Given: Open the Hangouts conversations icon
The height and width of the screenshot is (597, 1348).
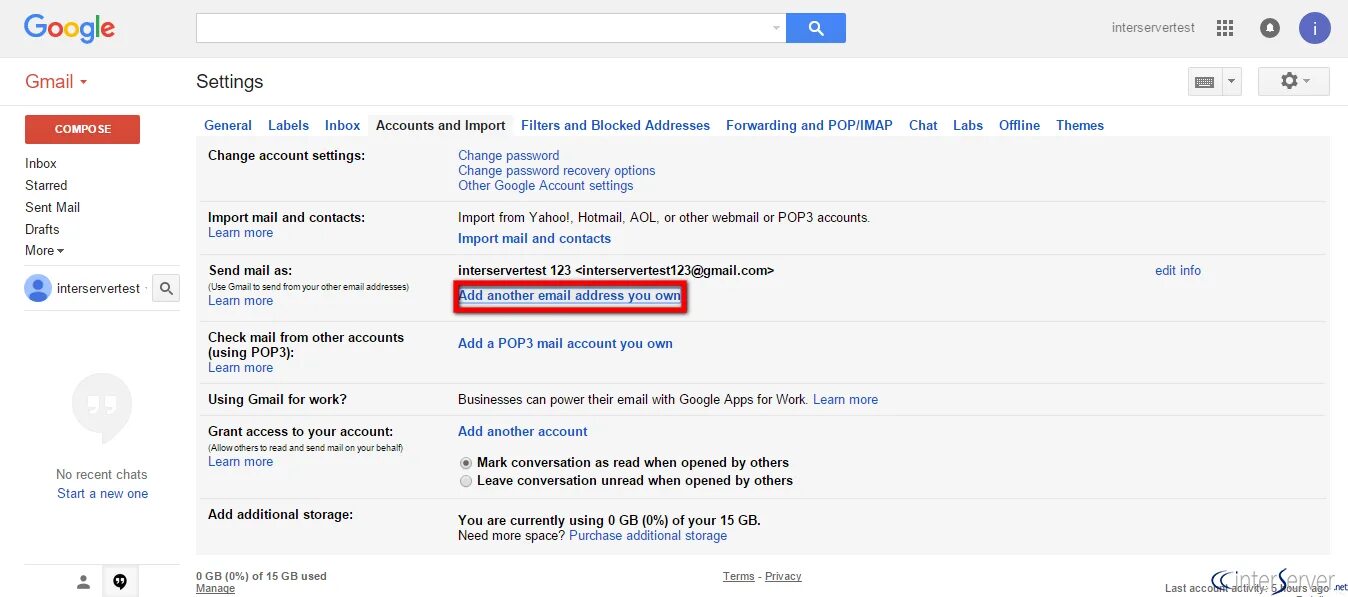Looking at the screenshot, I should (120, 581).
